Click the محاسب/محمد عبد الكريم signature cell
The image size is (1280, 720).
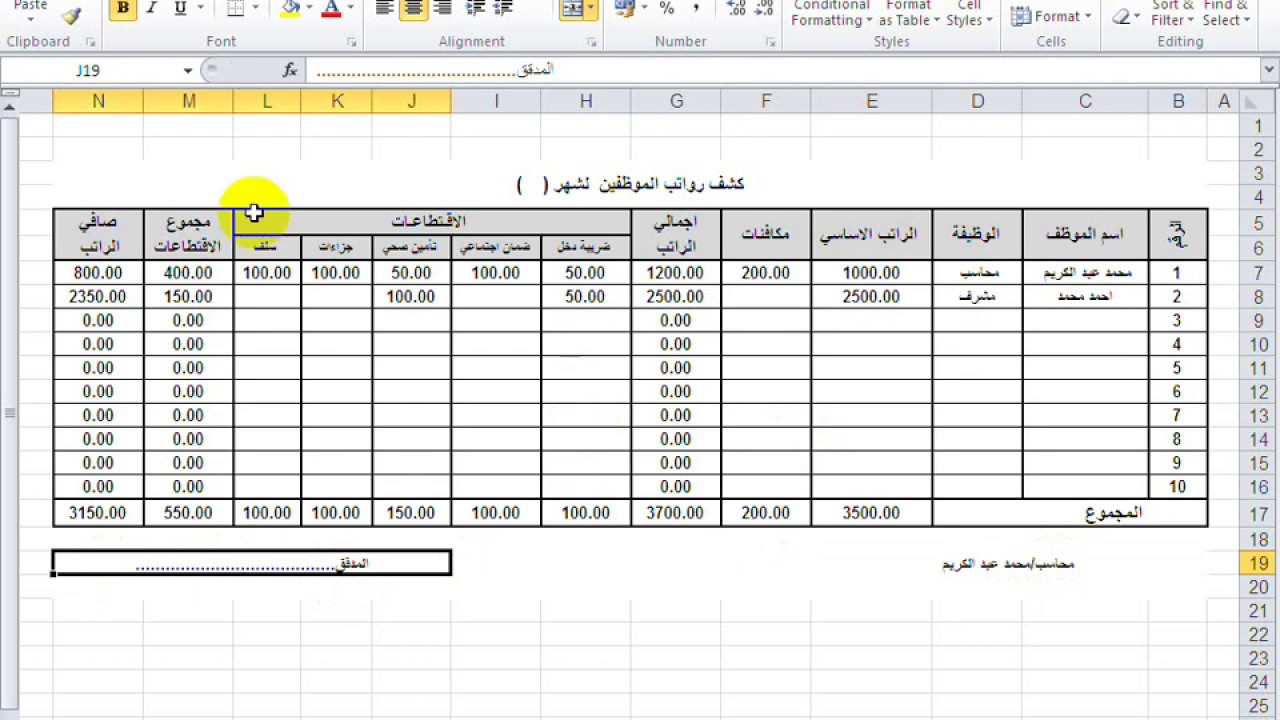coord(1008,564)
